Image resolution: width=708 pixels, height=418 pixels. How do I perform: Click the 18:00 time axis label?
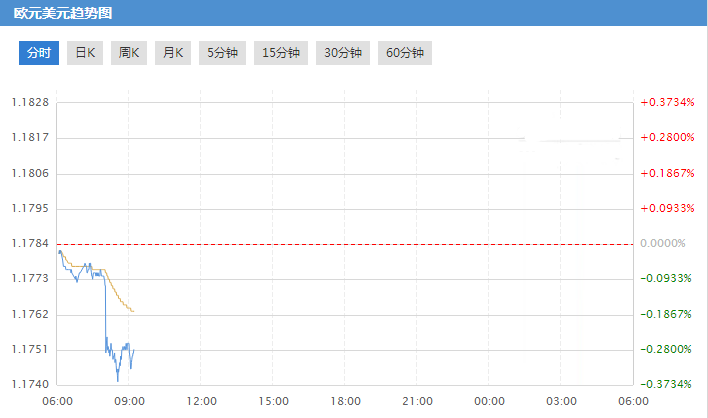pyautogui.click(x=345, y=401)
